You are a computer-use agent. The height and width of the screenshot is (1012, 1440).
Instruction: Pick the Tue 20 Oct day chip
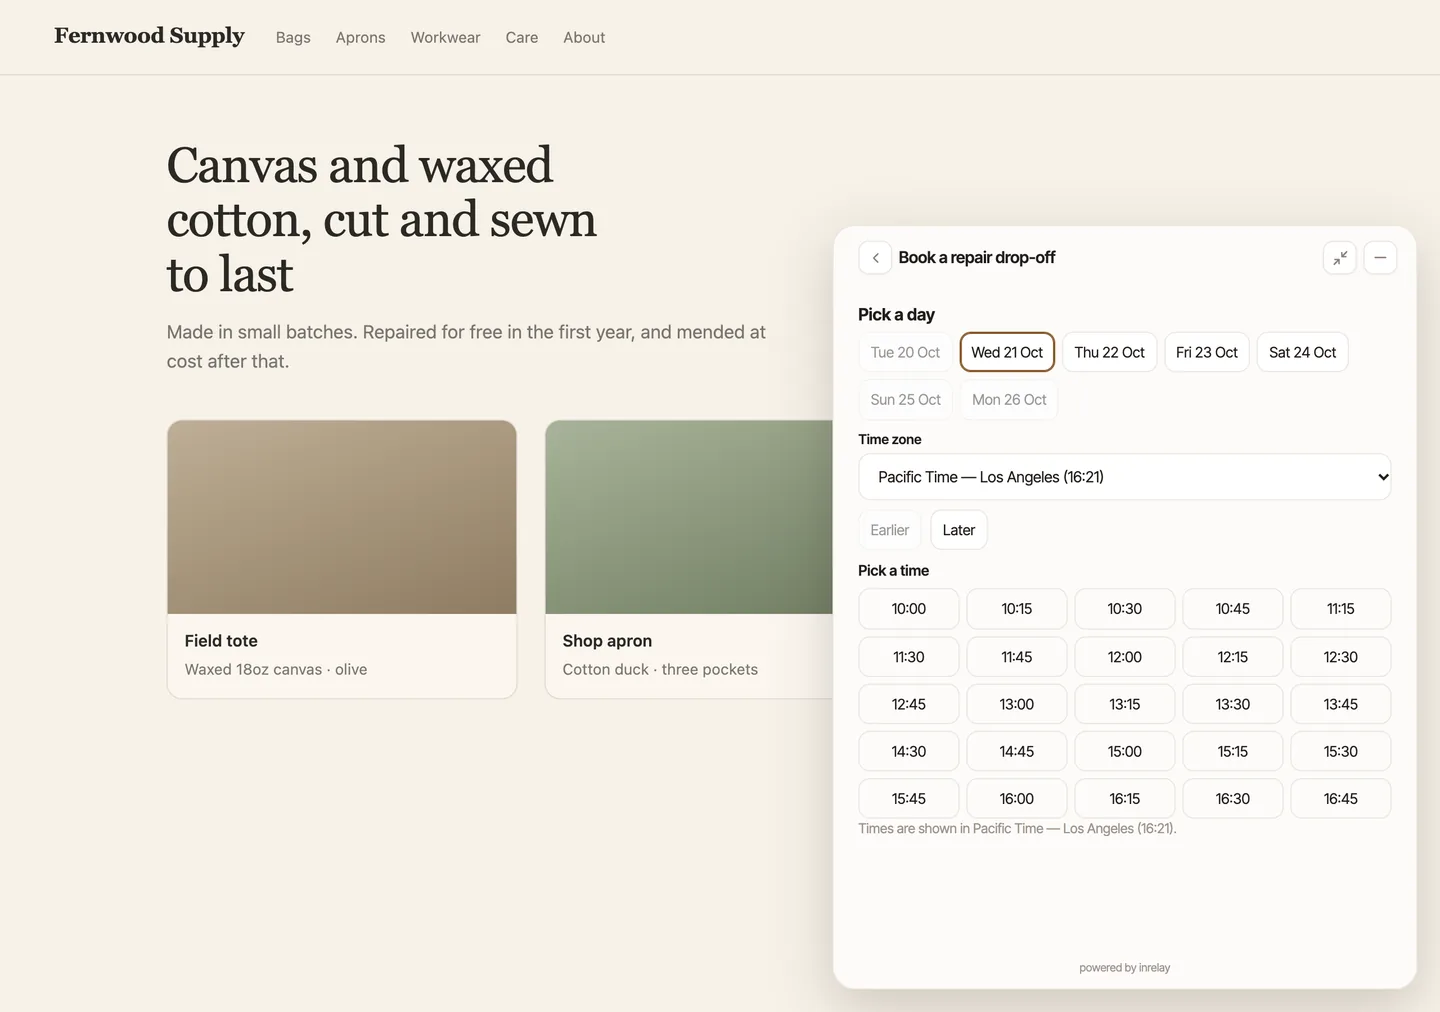click(x=905, y=352)
